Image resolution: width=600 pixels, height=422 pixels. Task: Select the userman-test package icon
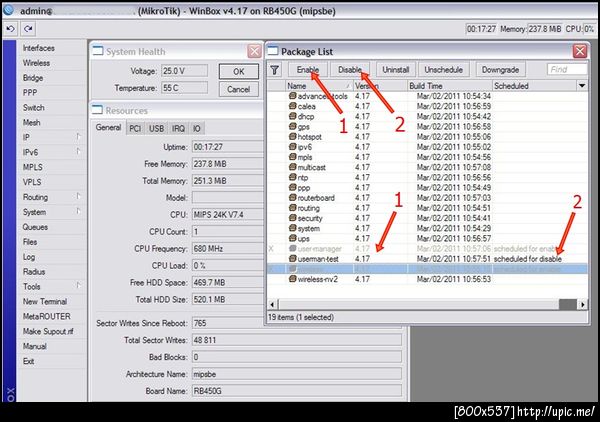[x=292, y=259]
